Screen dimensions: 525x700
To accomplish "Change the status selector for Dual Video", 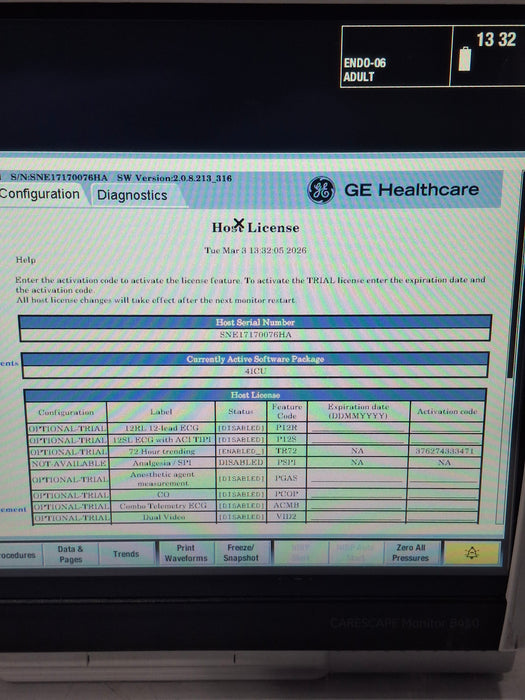I will 241,517.
